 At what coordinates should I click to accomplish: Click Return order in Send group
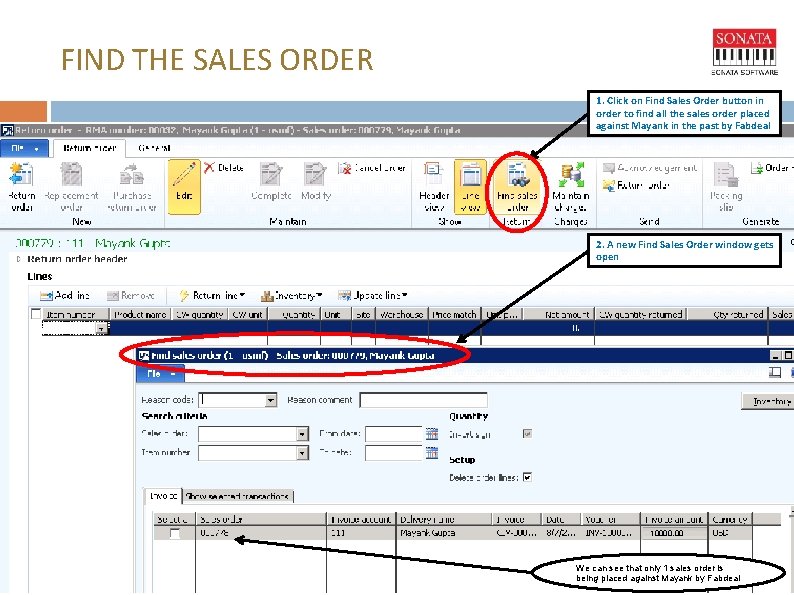pyautogui.click(x=637, y=185)
